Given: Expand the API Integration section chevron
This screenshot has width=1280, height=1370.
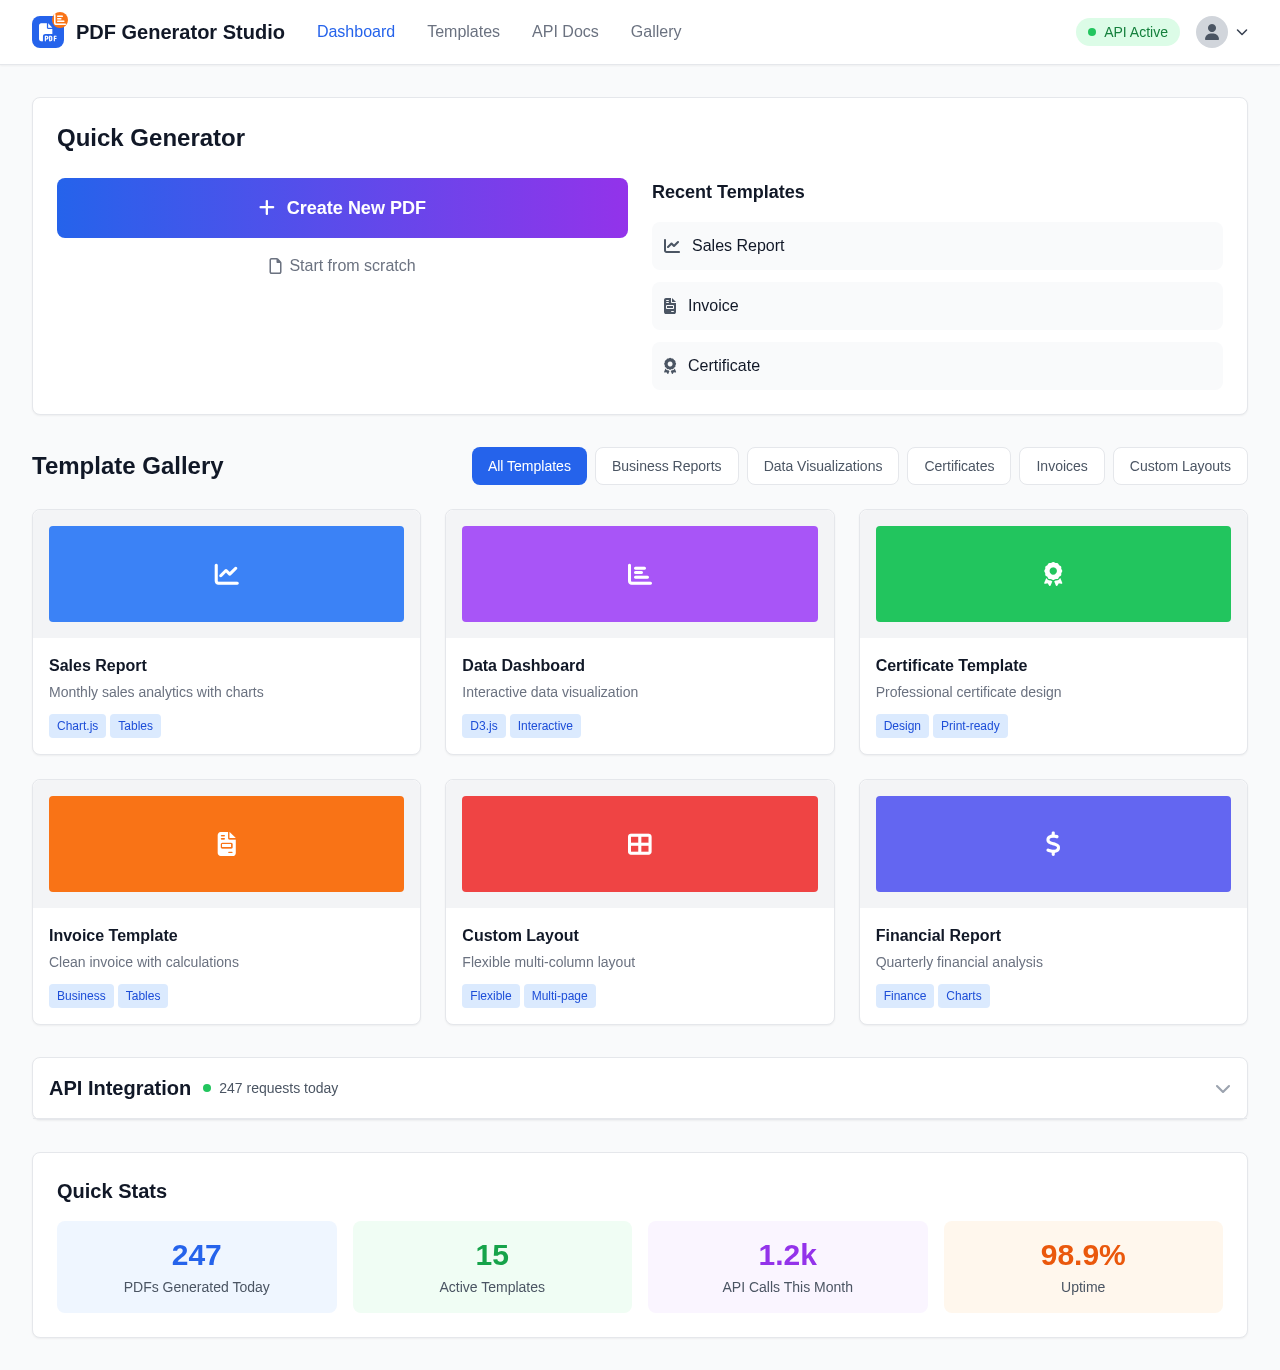Looking at the screenshot, I should pyautogui.click(x=1222, y=1088).
